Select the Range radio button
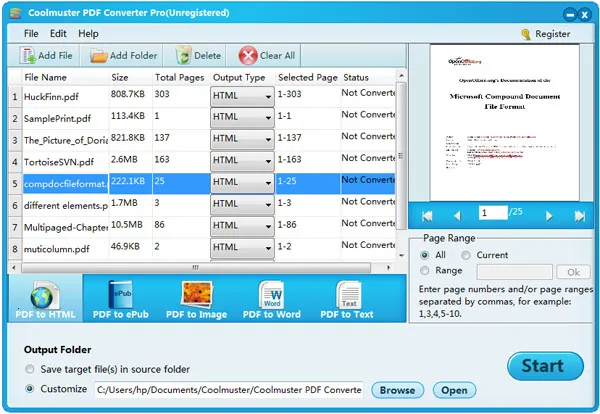The width and height of the screenshot is (600, 414). pyautogui.click(x=427, y=271)
